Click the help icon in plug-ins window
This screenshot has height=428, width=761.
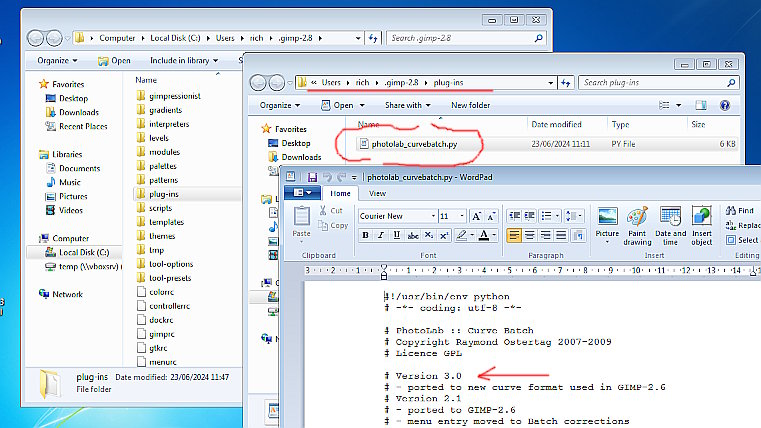[725, 105]
